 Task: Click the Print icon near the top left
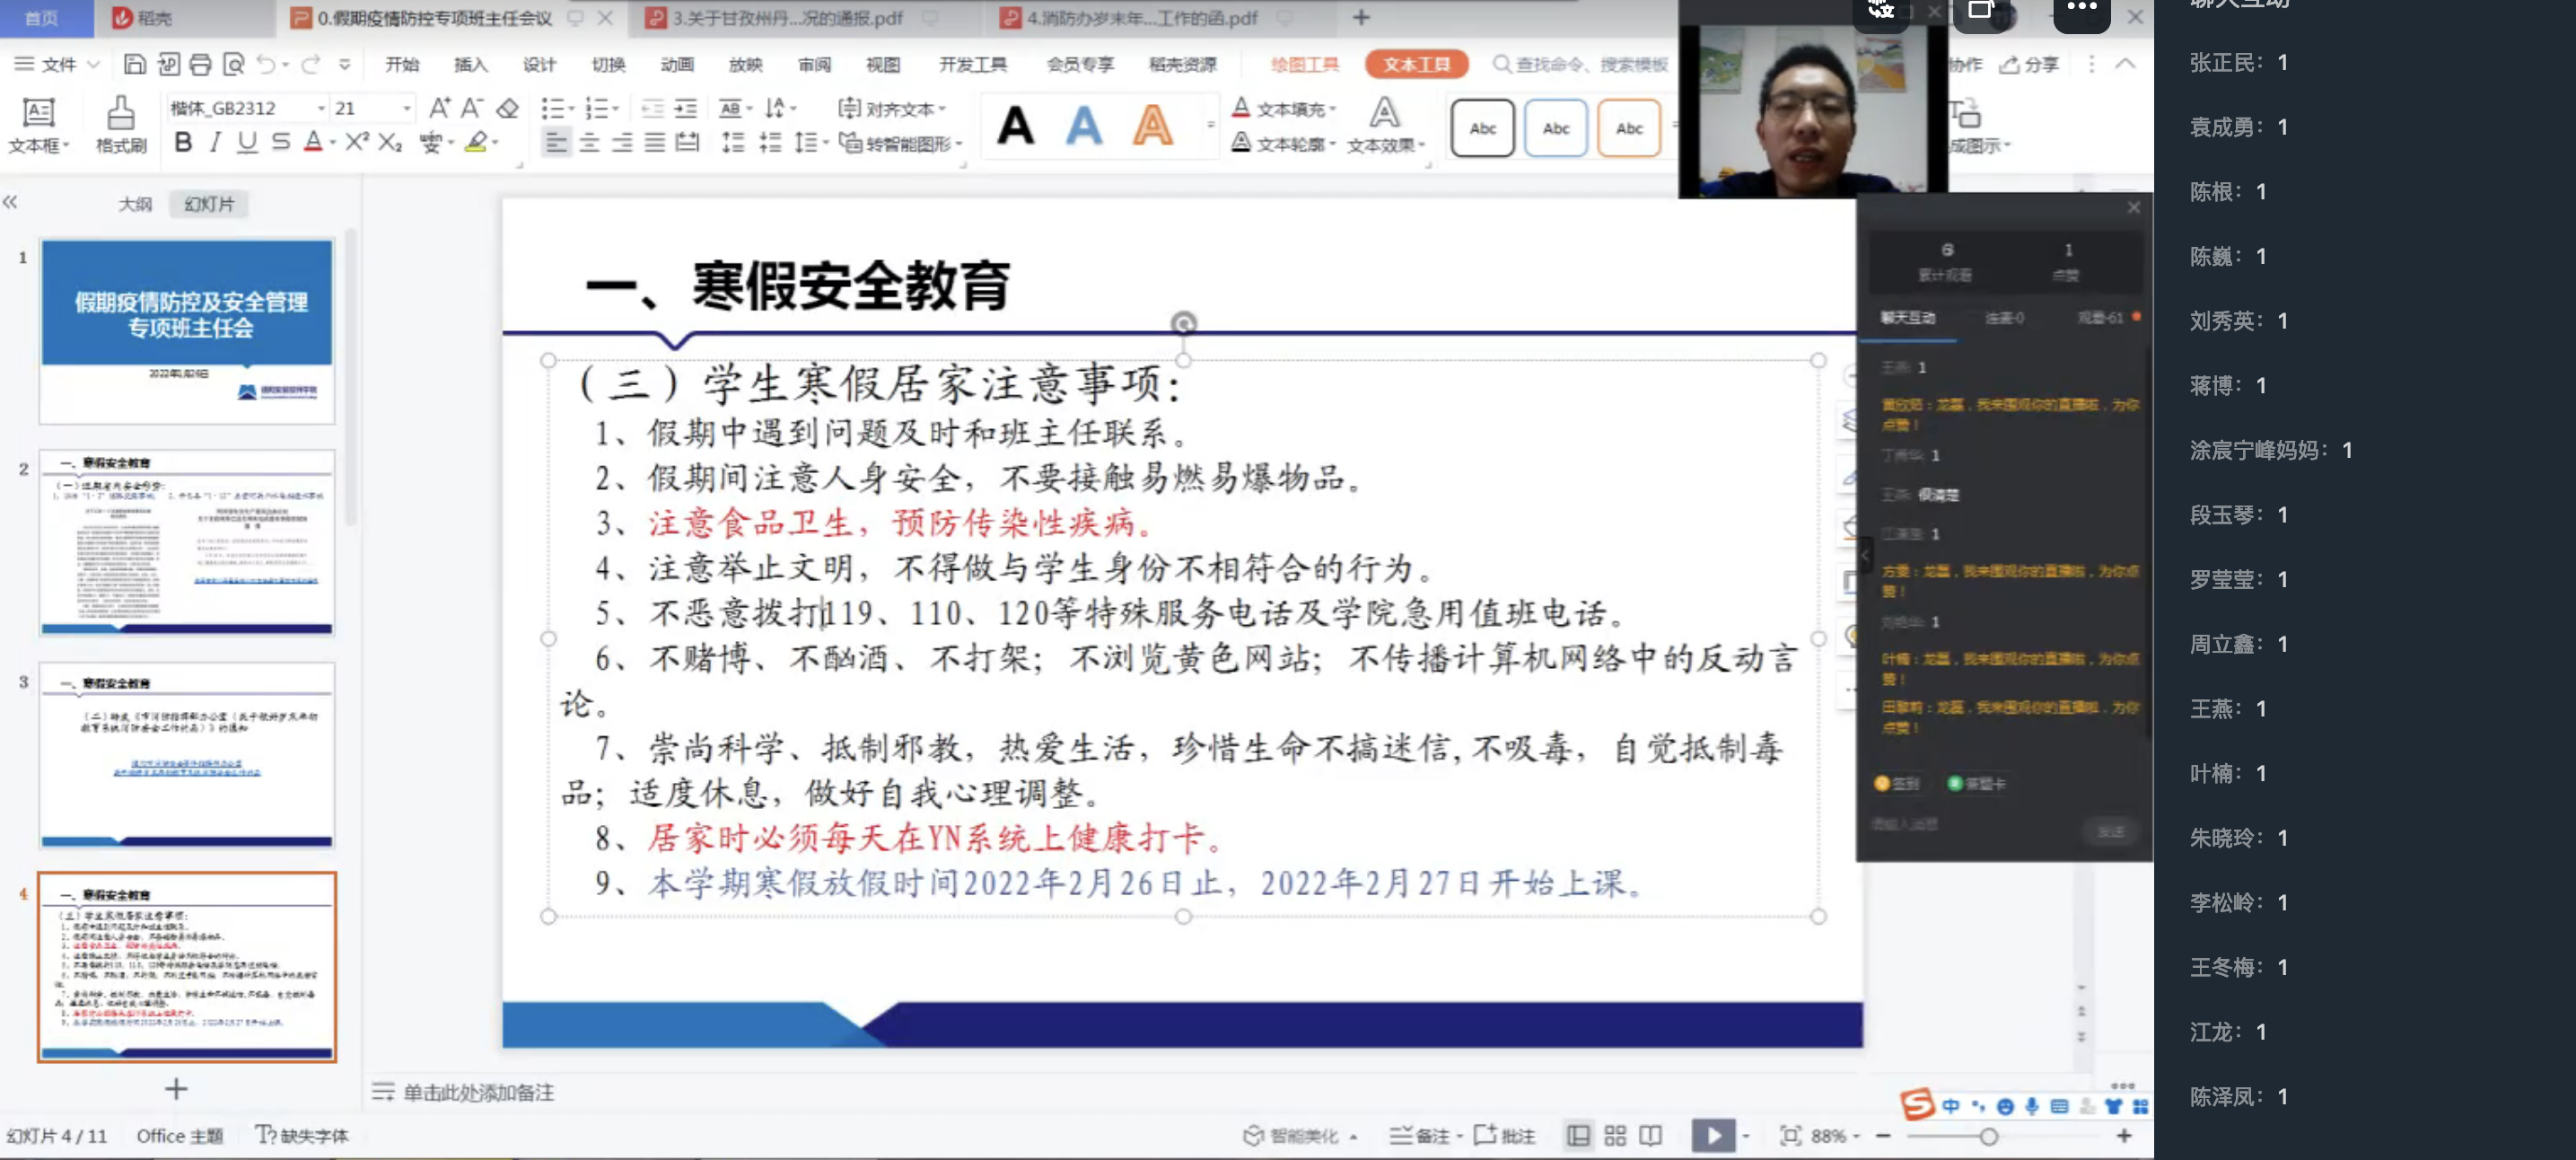tap(199, 64)
